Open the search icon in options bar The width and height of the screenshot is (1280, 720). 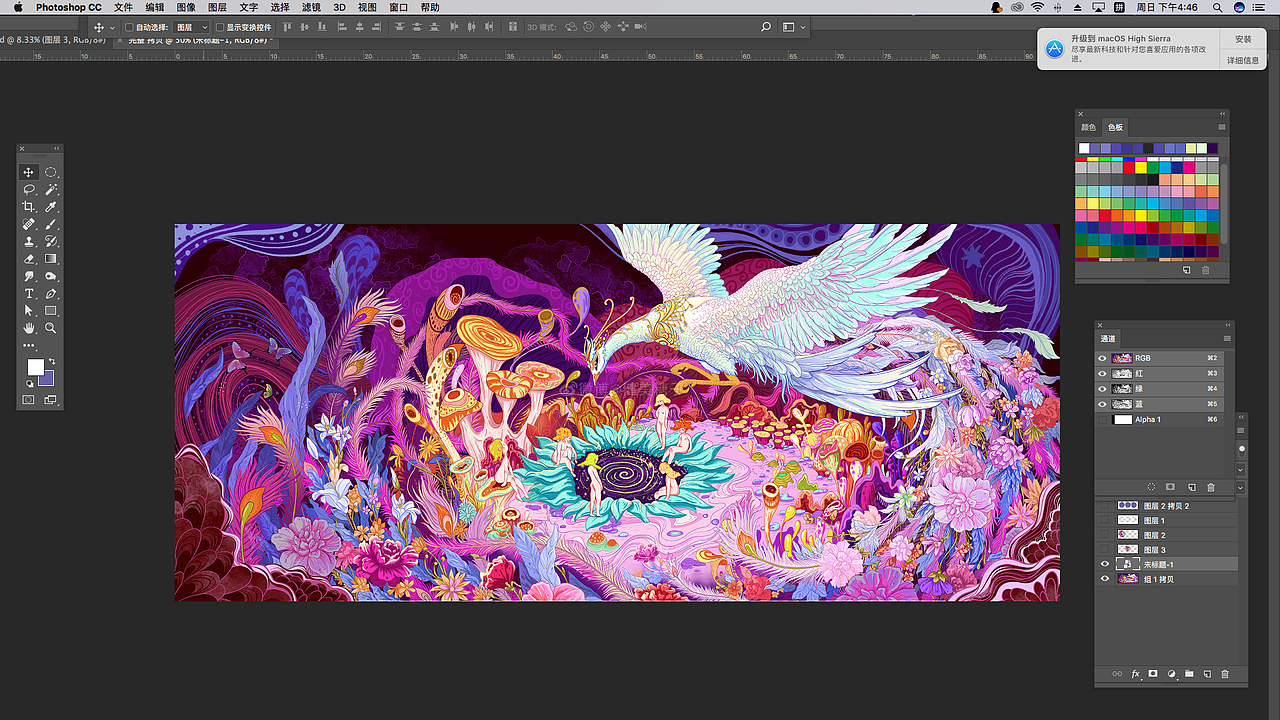tap(766, 27)
